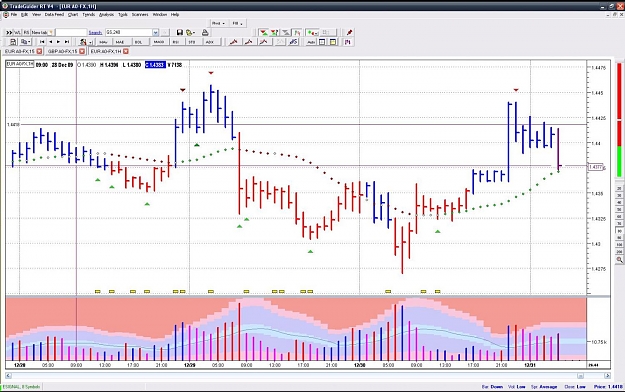This screenshot has width=625, height=392.
Task: Click the RS toolbar button
Action: coord(26,32)
